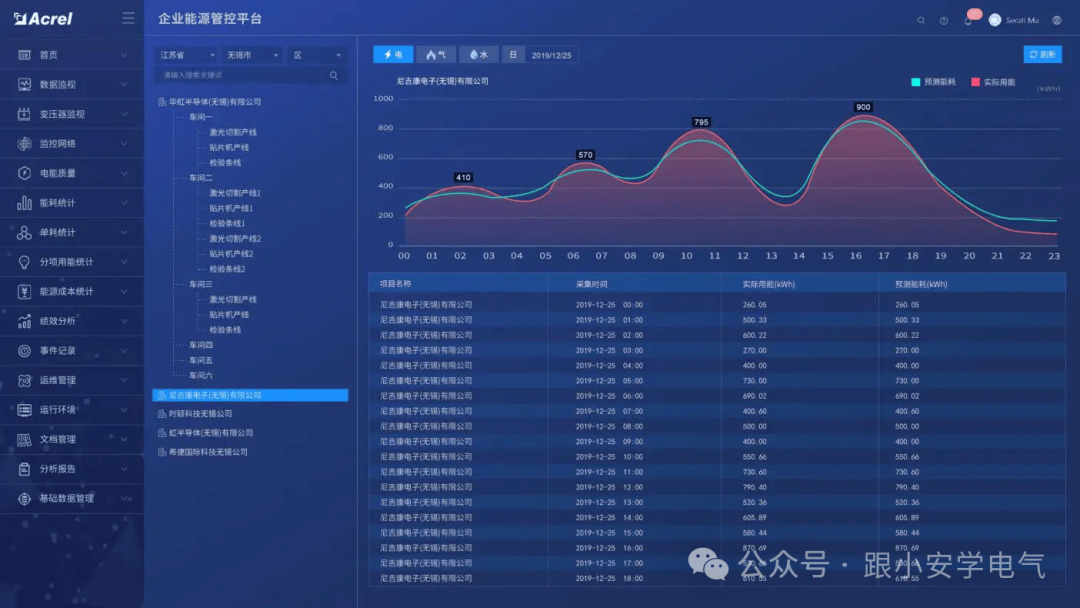Screen dimensions: 1080x608
Task: Switch to the 气 tab
Action: click(x=436, y=54)
